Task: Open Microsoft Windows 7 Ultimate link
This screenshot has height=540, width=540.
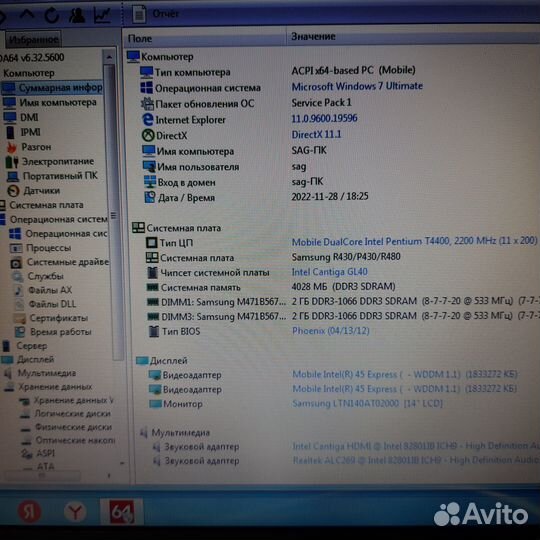Action: point(357,86)
